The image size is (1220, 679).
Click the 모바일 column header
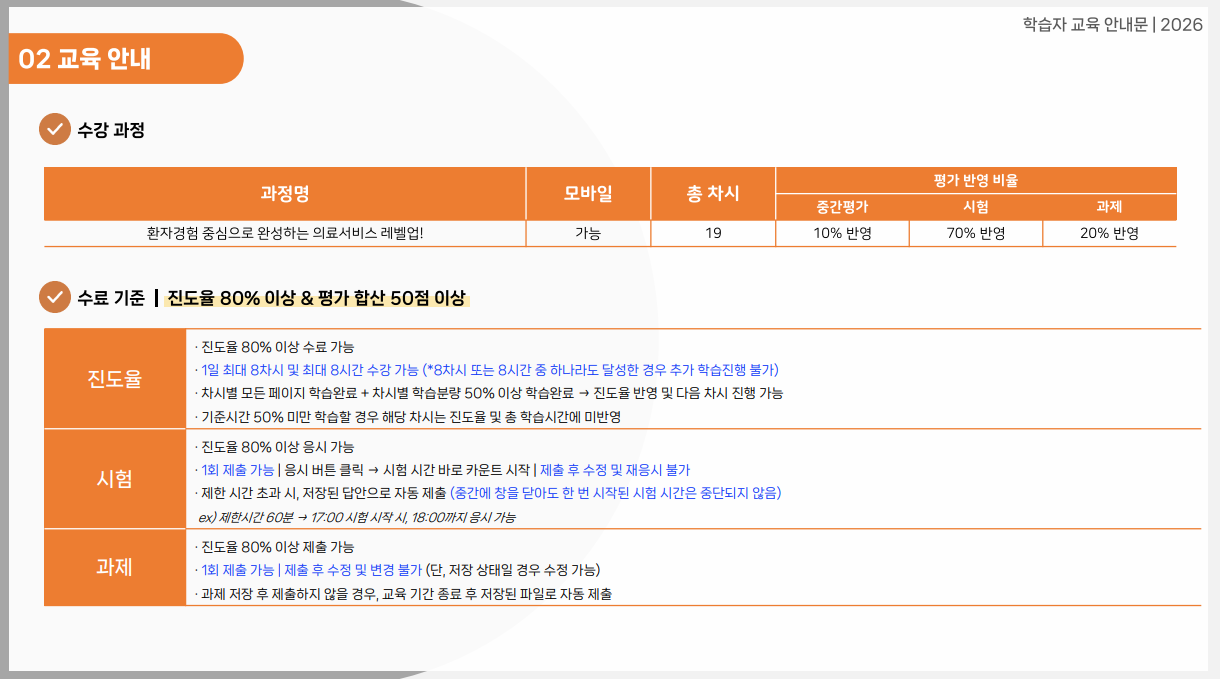pyautogui.click(x=588, y=193)
